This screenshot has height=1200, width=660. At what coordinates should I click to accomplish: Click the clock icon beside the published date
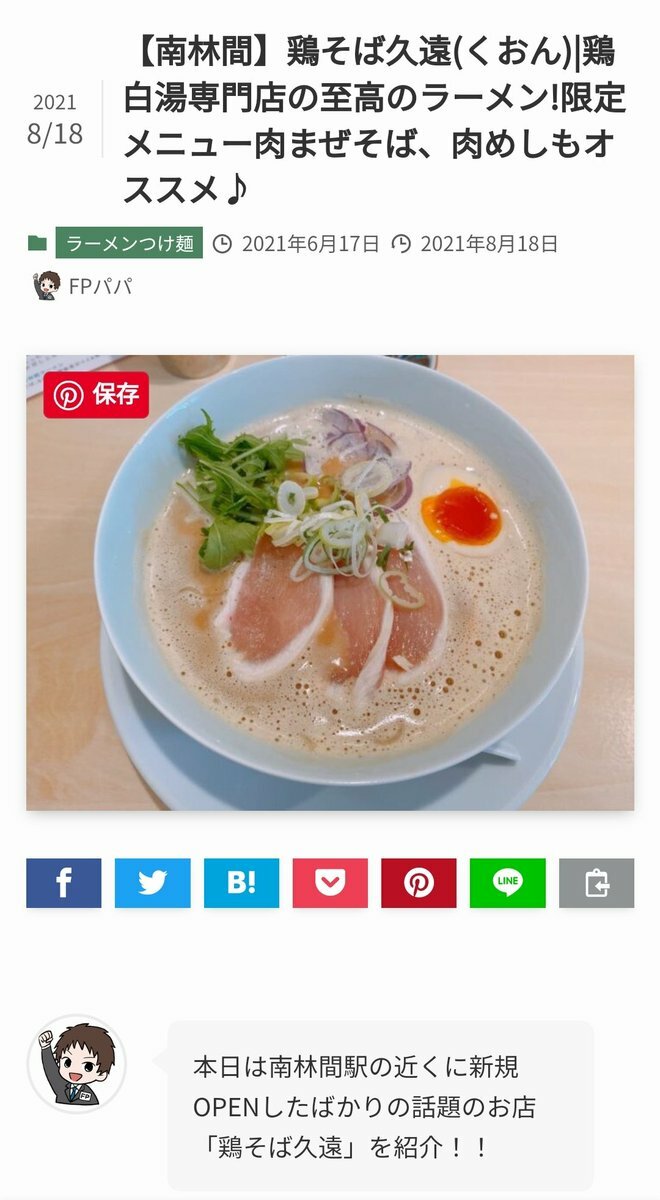tap(224, 243)
